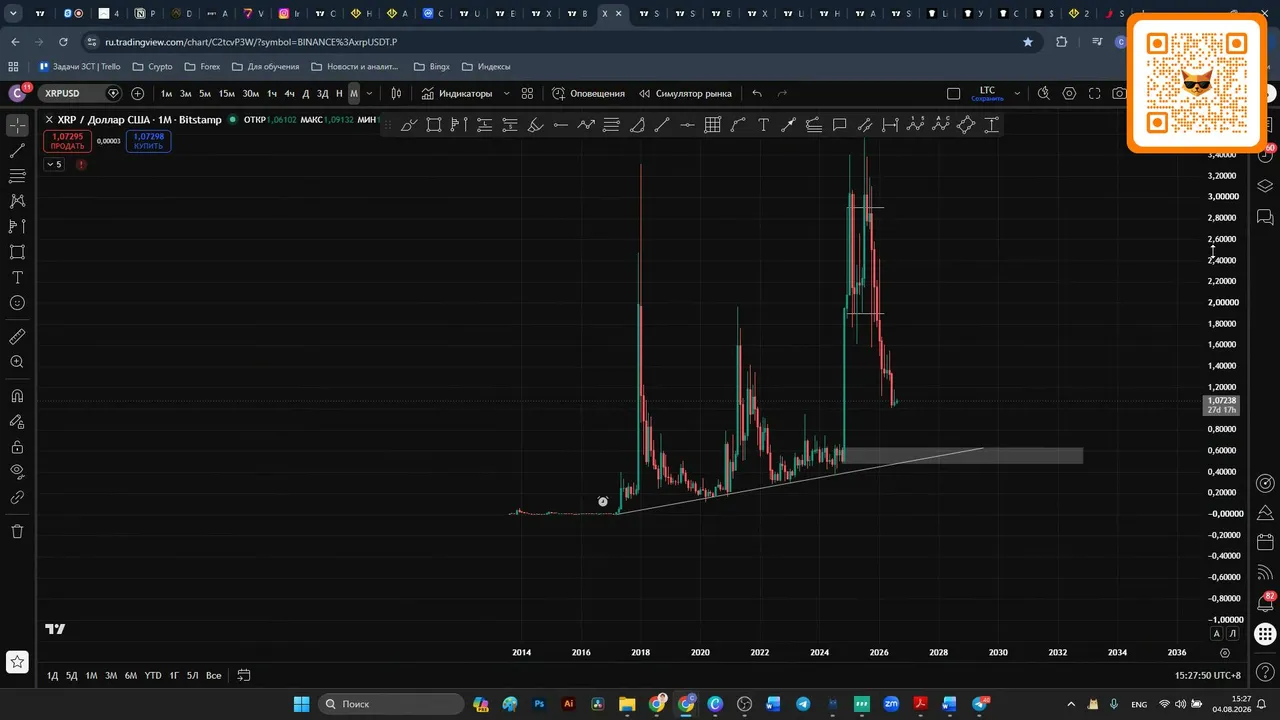
Task: Select the 1ч timeframe
Action: [272, 93]
